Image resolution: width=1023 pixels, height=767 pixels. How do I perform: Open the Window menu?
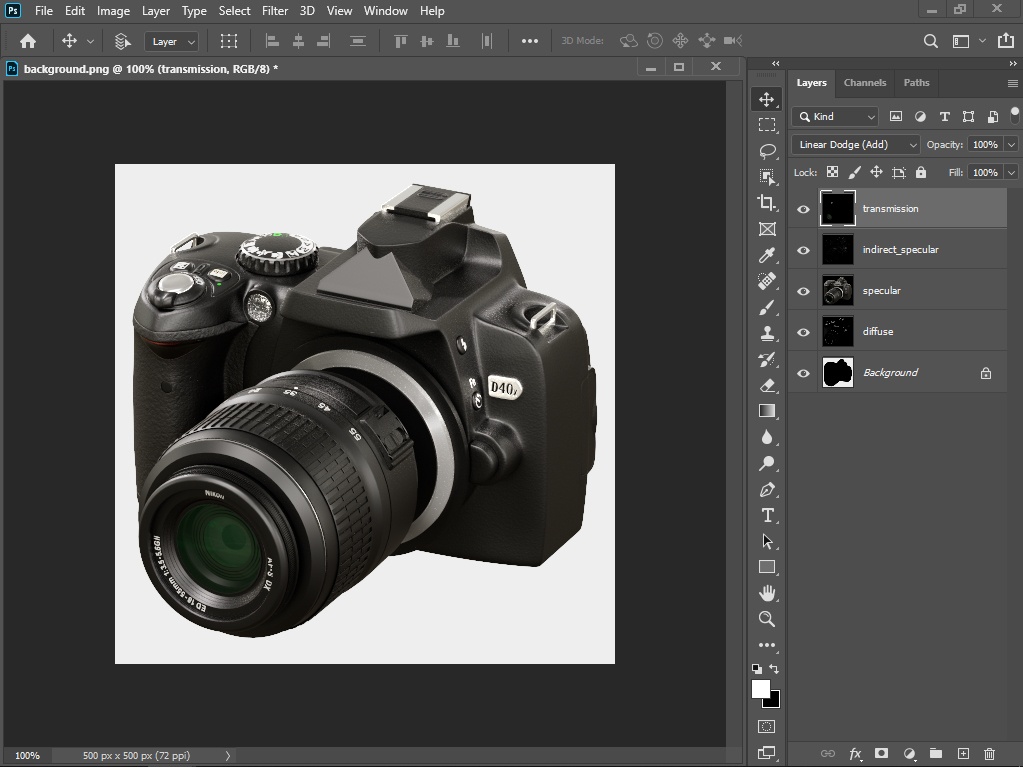click(386, 10)
